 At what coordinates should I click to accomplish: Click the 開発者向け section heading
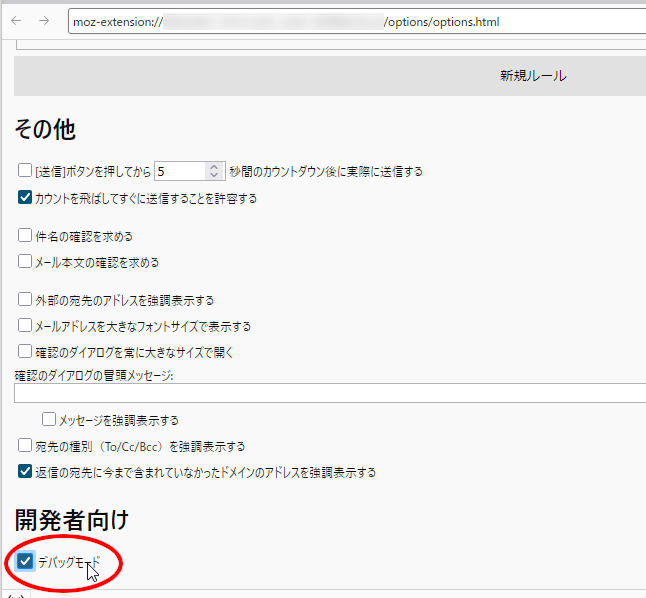click(x=72, y=520)
